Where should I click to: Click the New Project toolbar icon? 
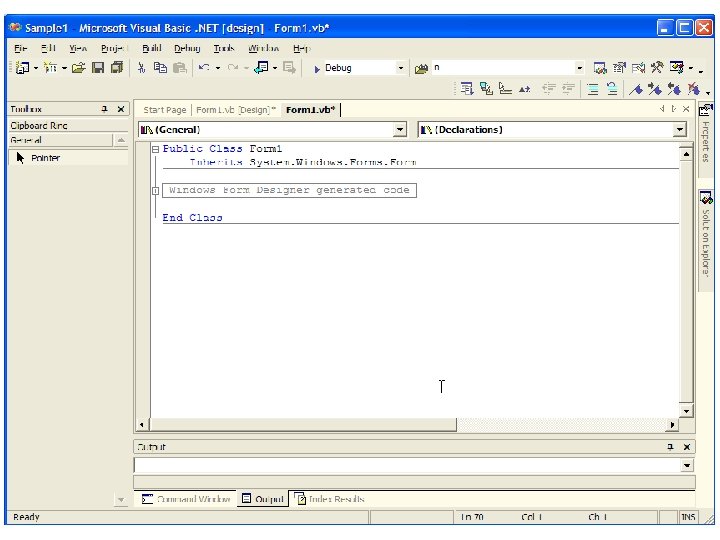coord(22,68)
